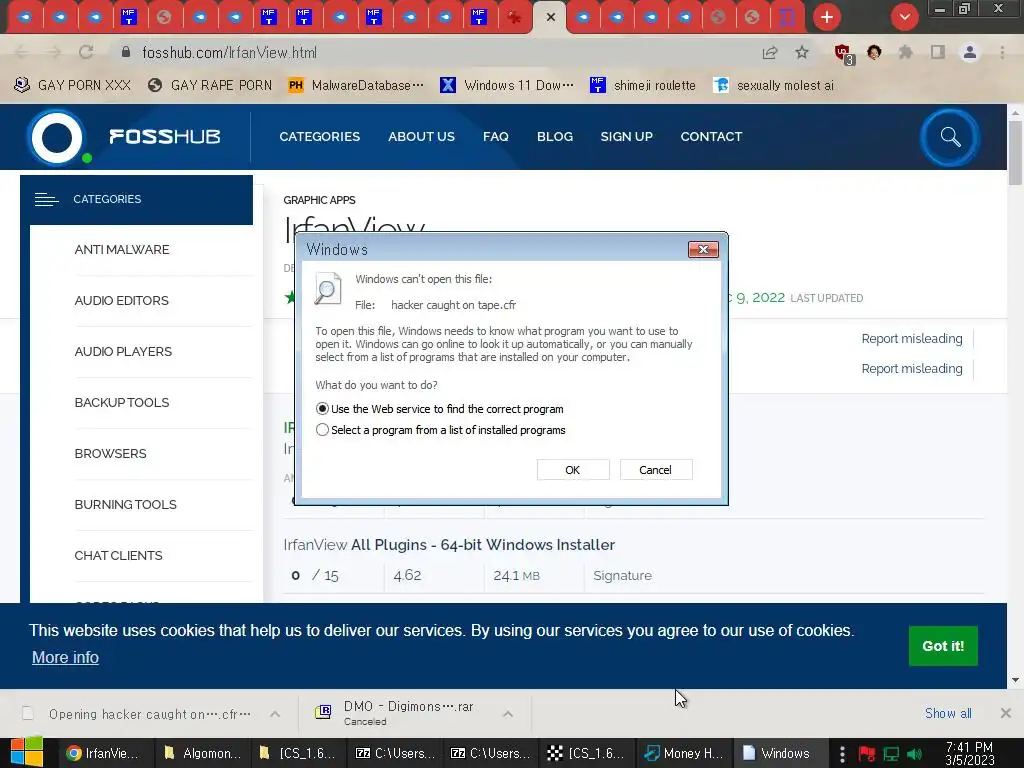Click the browser back arrow
Image resolution: width=1024 pixels, height=768 pixels.
pos(22,52)
